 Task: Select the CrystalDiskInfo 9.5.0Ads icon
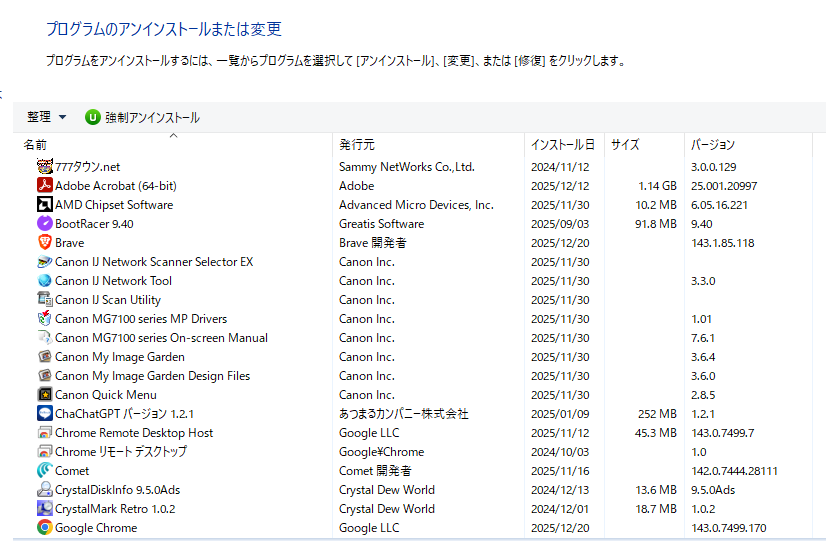[x=45, y=490]
